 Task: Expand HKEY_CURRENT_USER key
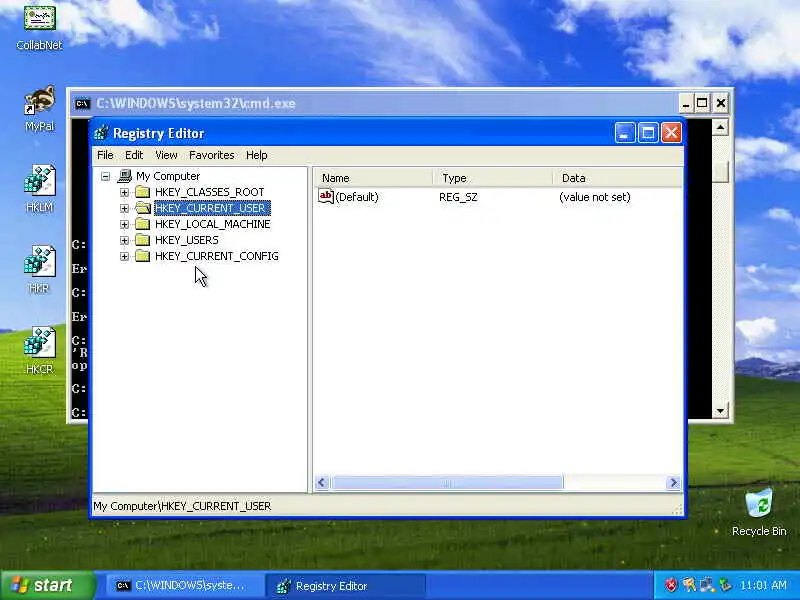coord(124,208)
